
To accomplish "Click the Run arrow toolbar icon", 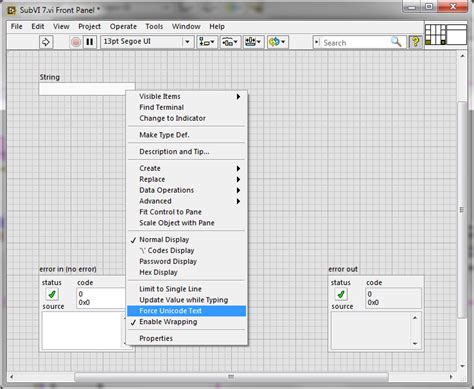I will point(46,42).
